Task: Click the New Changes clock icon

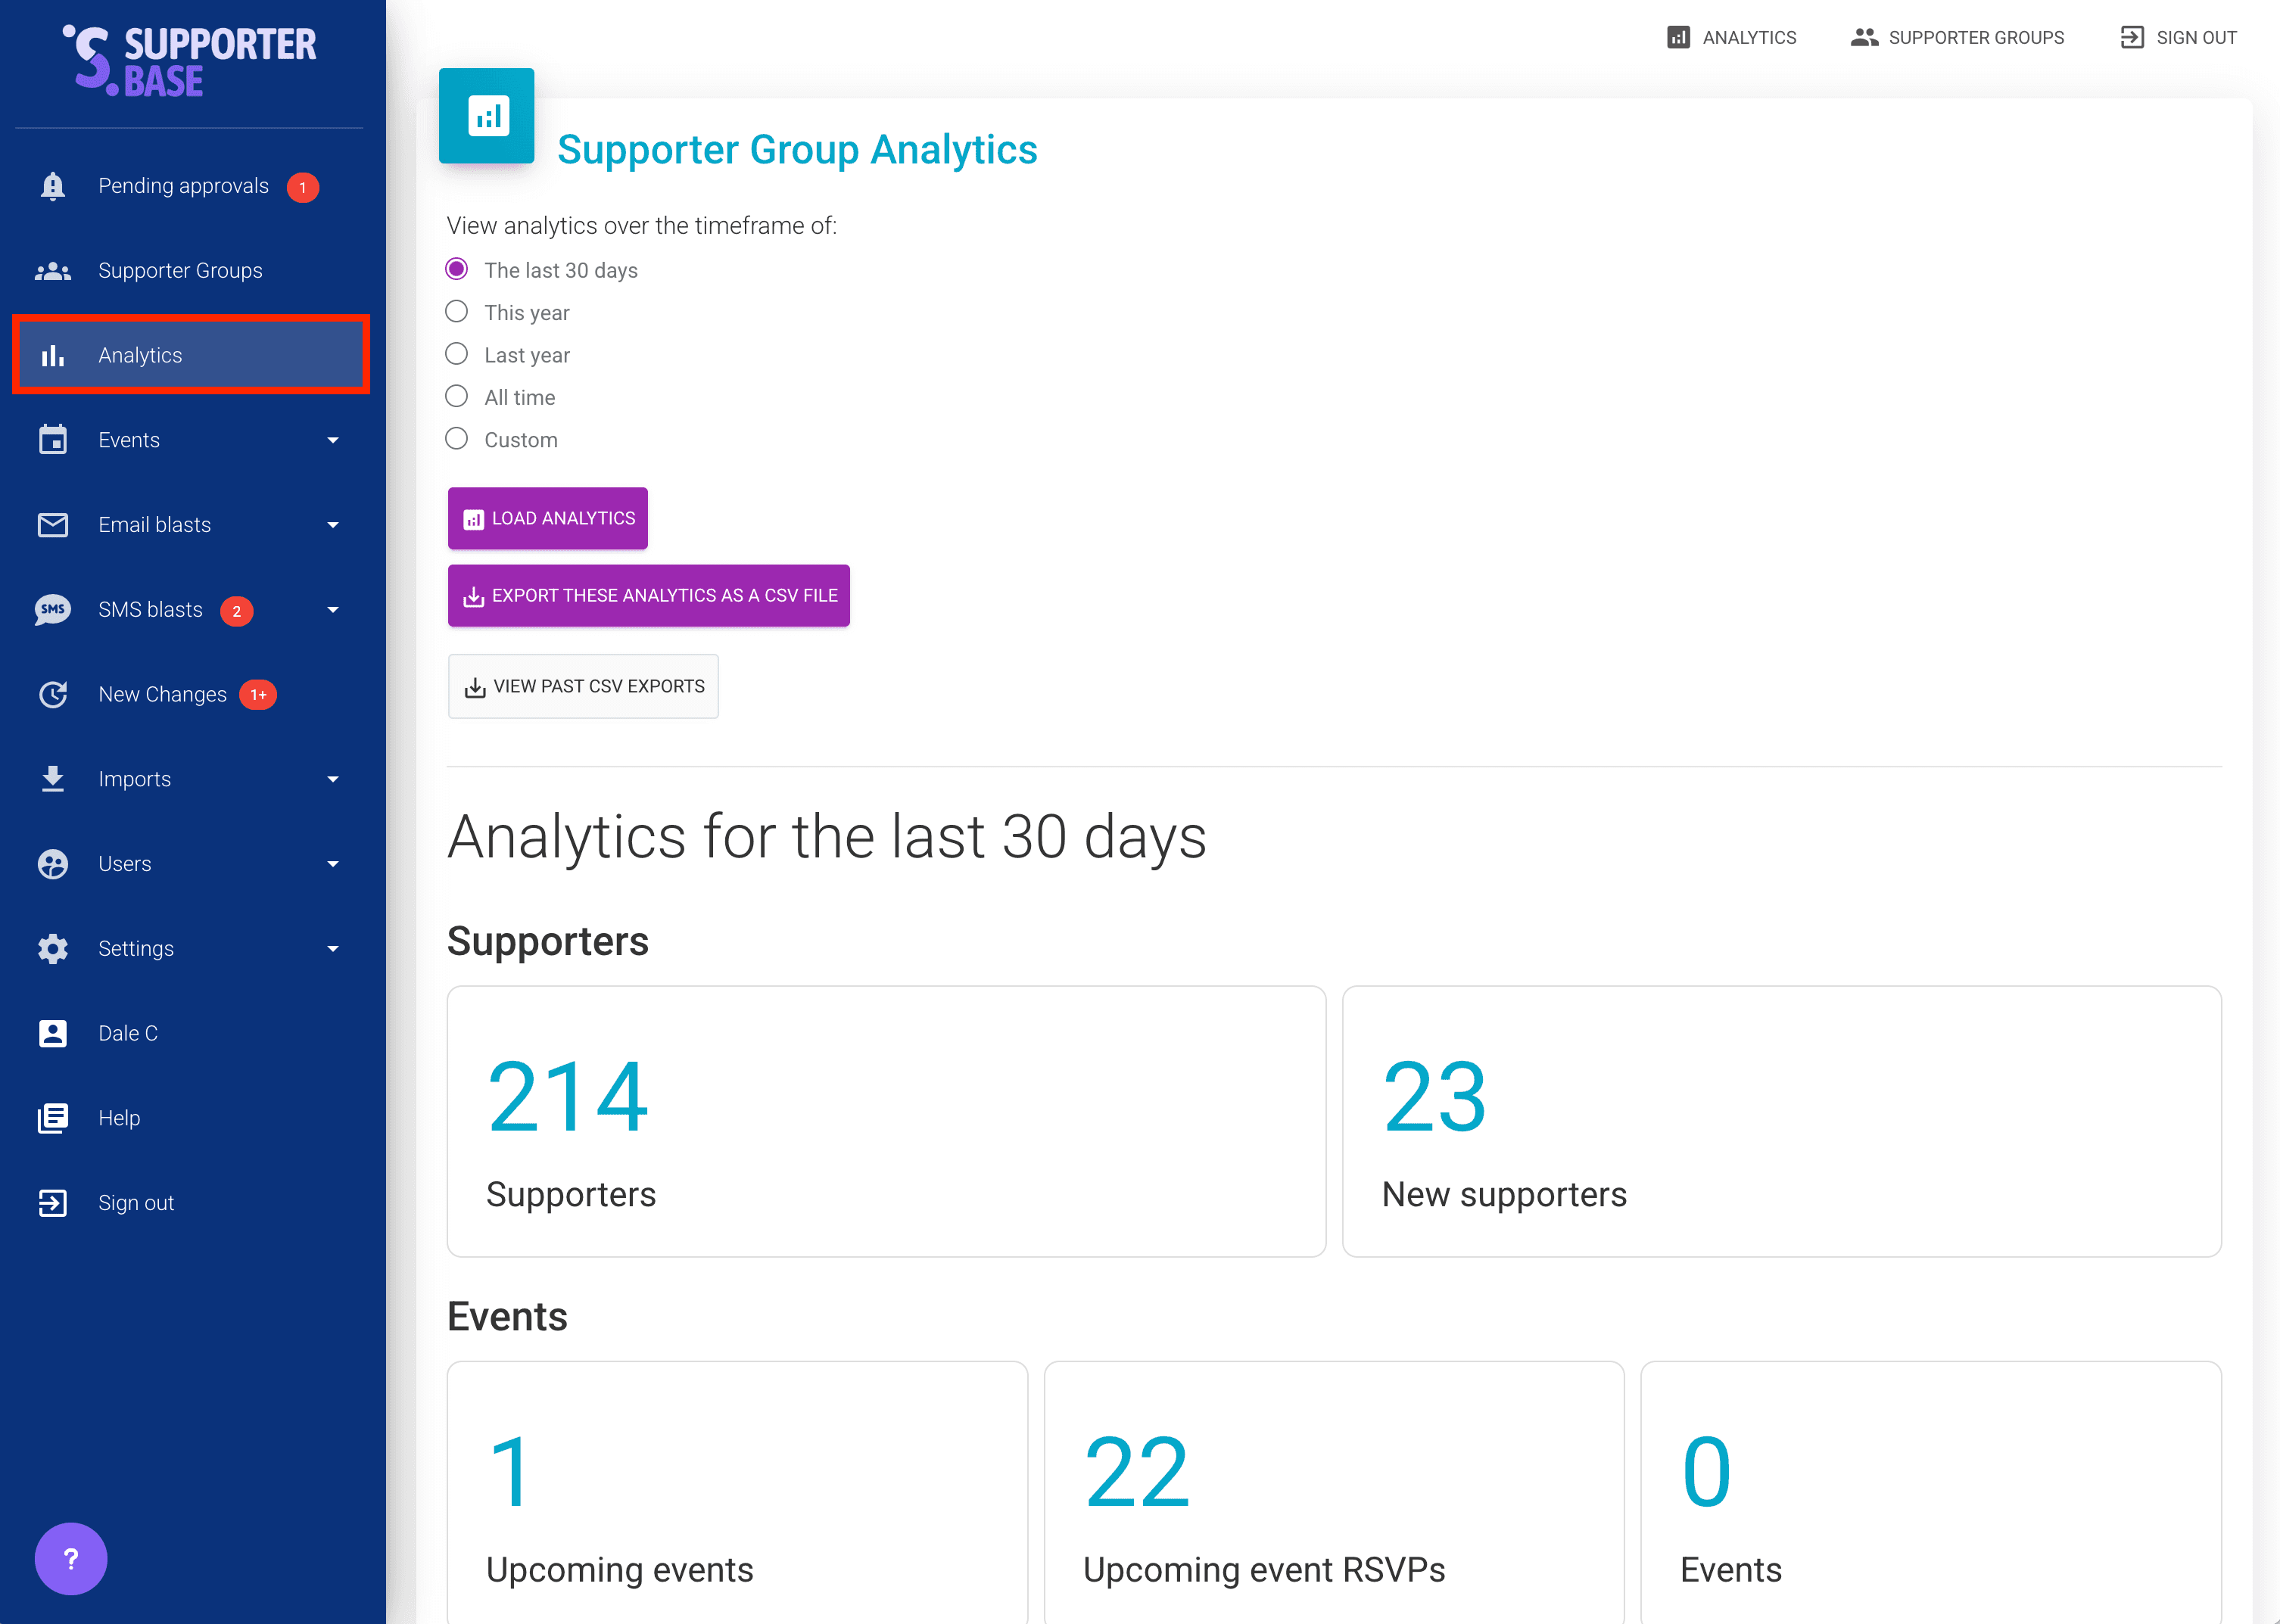Action: 52,694
